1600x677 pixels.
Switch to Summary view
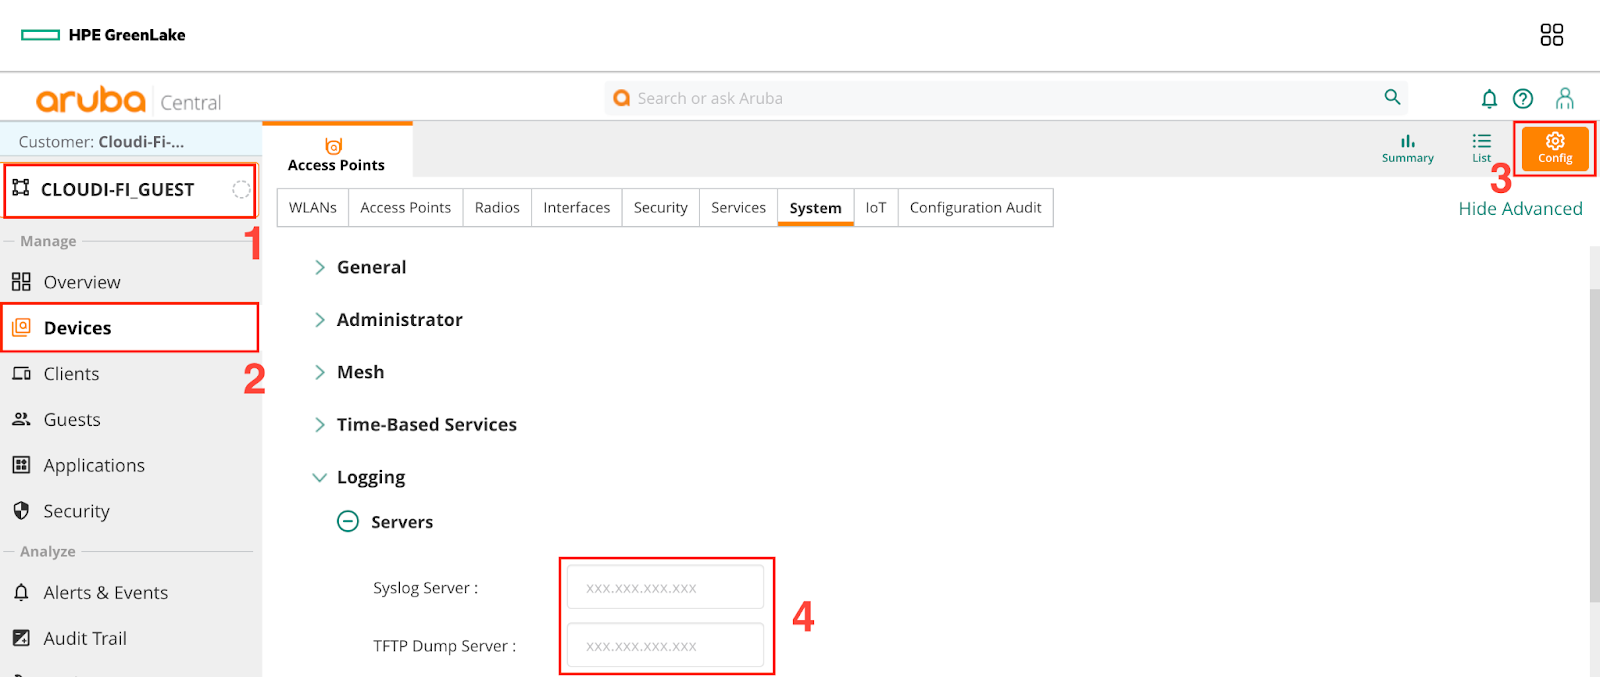pyautogui.click(x=1408, y=149)
